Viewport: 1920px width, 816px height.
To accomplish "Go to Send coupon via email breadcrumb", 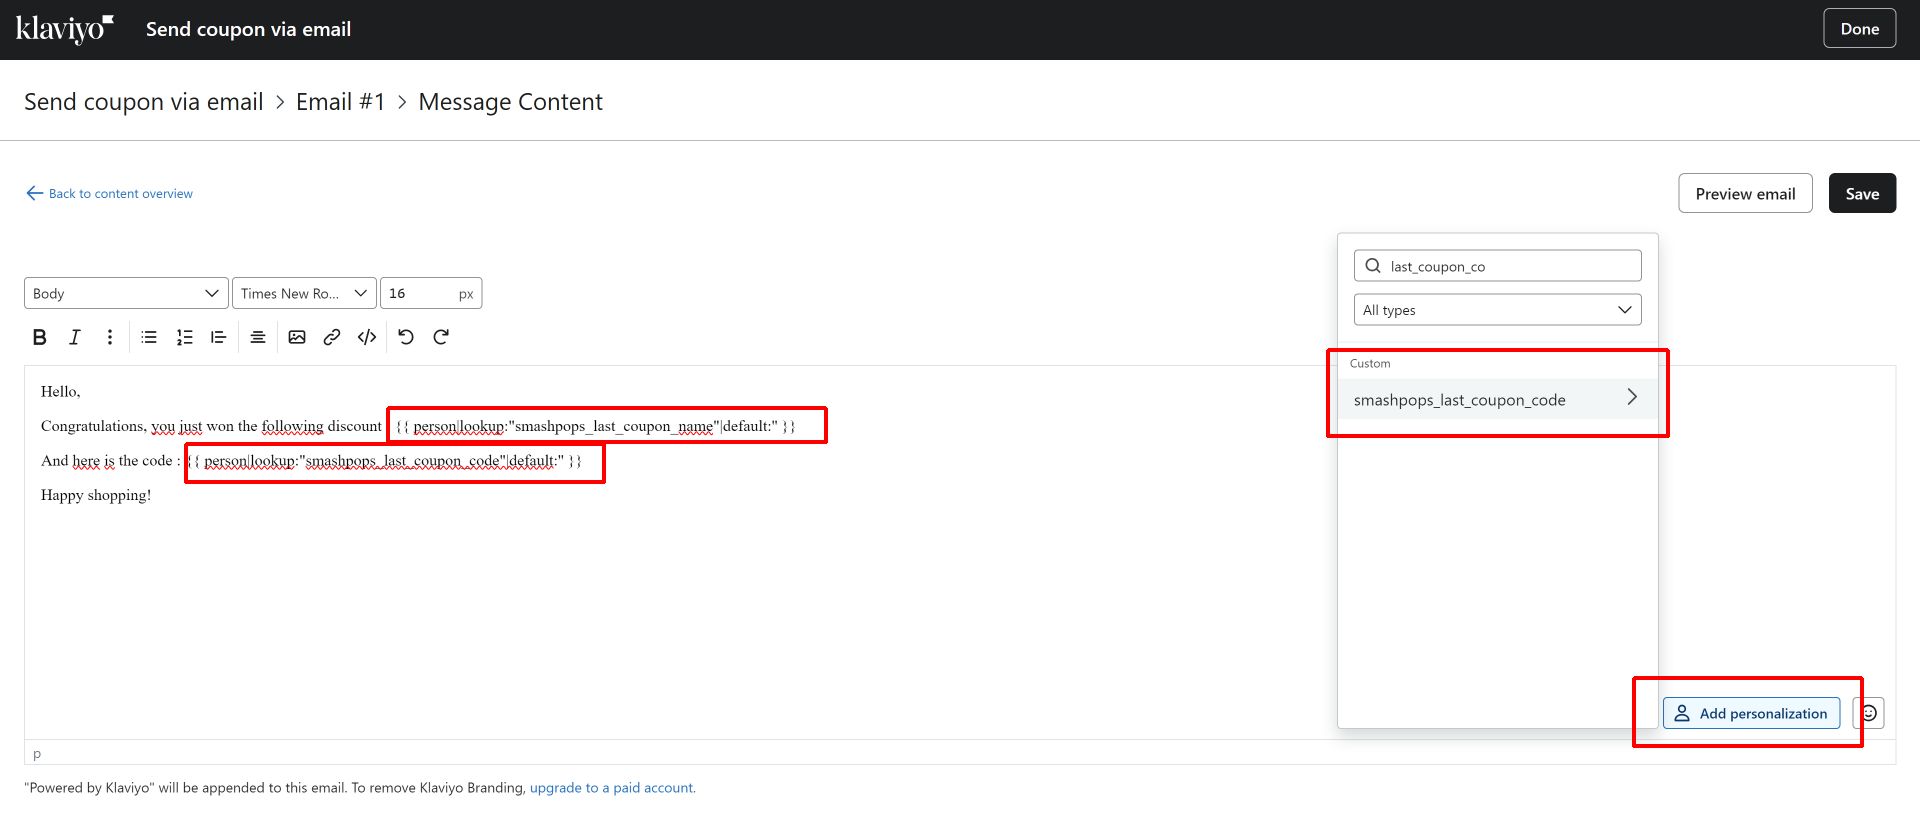I will point(144,102).
